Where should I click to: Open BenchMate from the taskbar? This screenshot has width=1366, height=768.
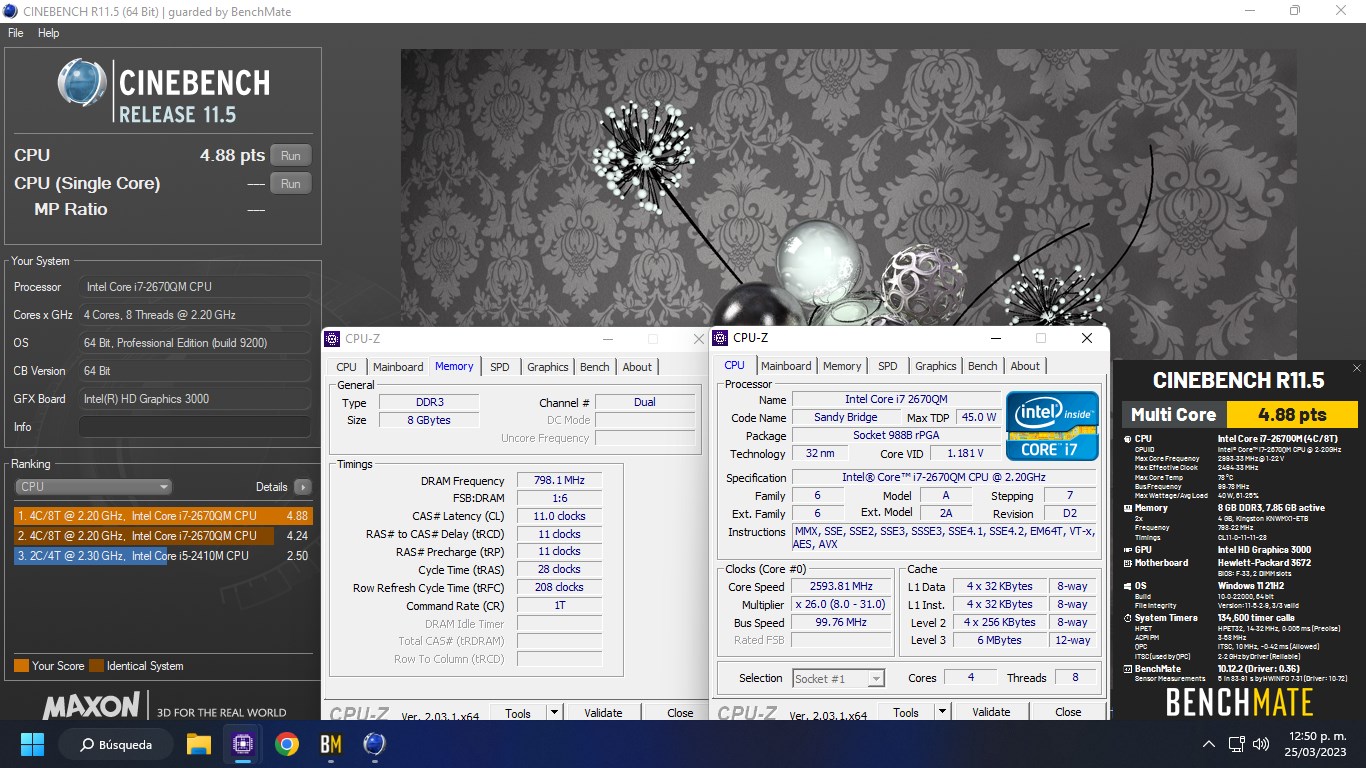tap(331, 744)
